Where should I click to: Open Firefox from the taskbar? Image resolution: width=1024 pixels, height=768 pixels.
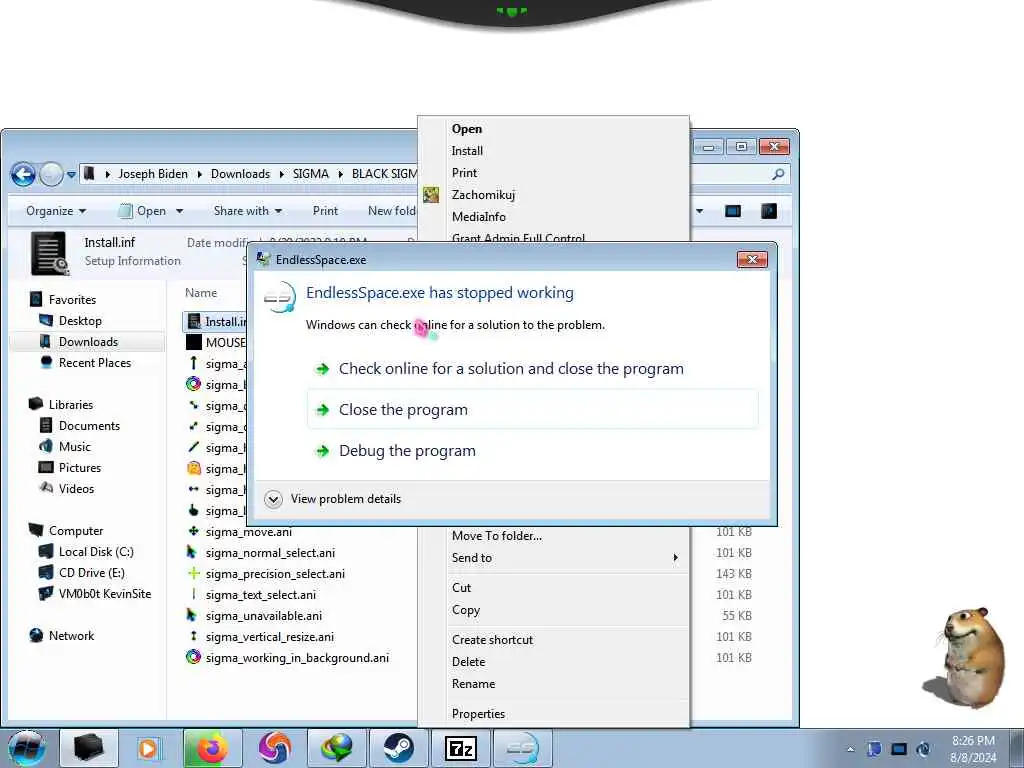coord(213,748)
